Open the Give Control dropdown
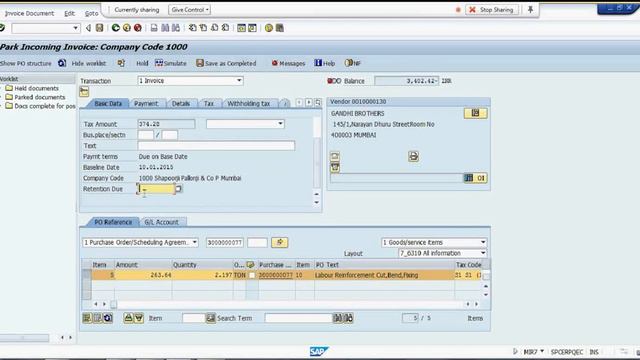This screenshot has height=360, width=640. tap(189, 9)
